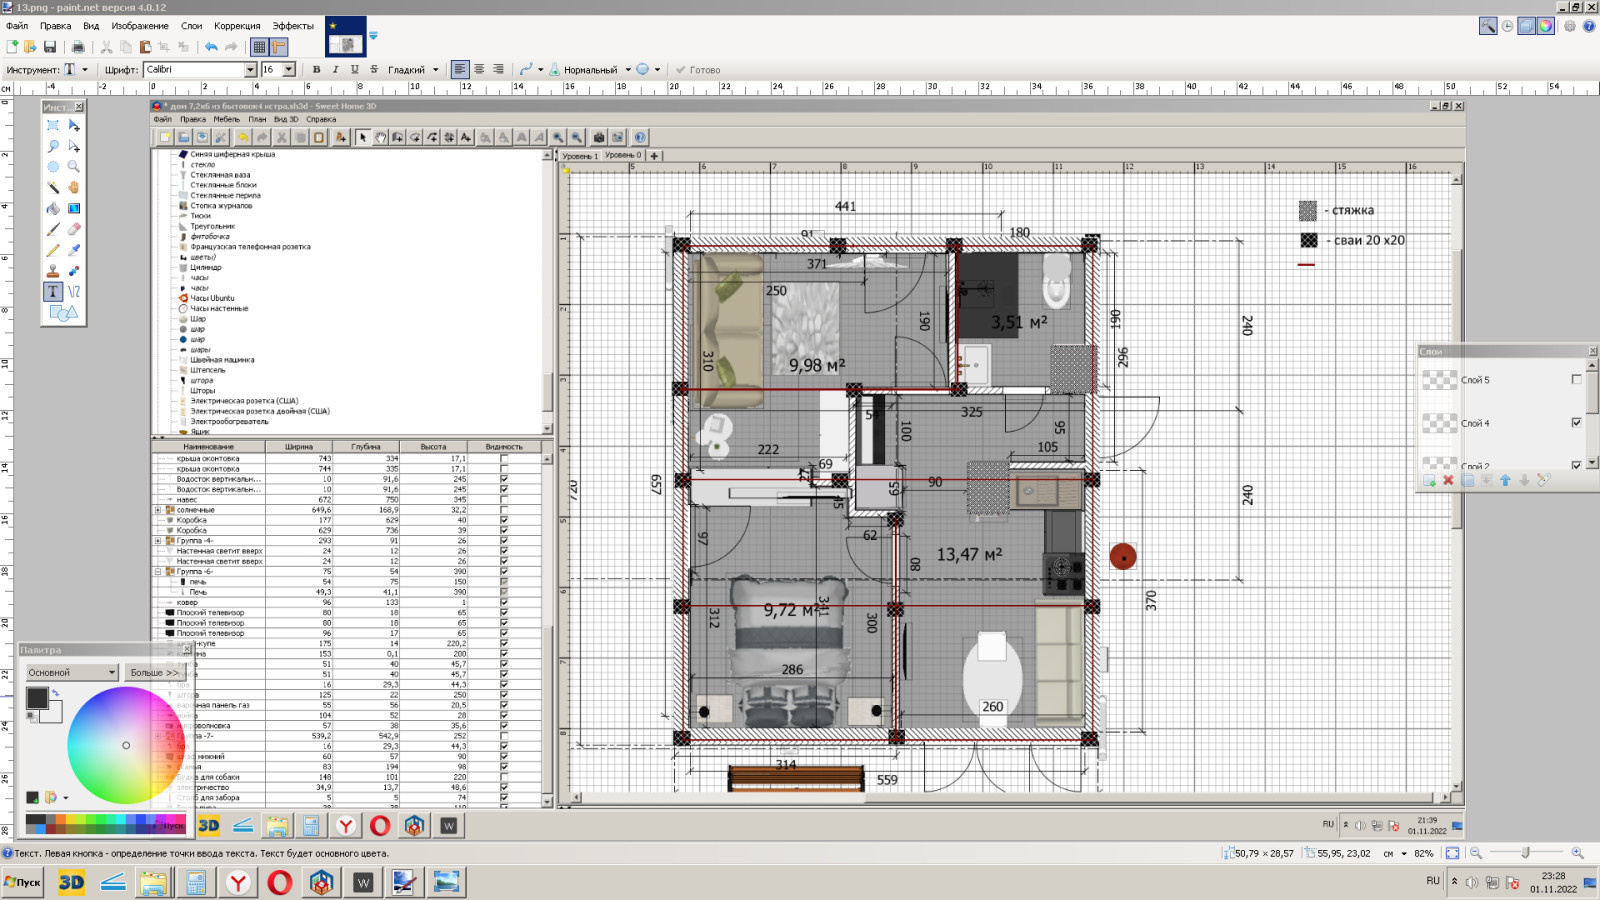
Task: Toggle pixel grid display in toolbar
Action: click(x=259, y=47)
